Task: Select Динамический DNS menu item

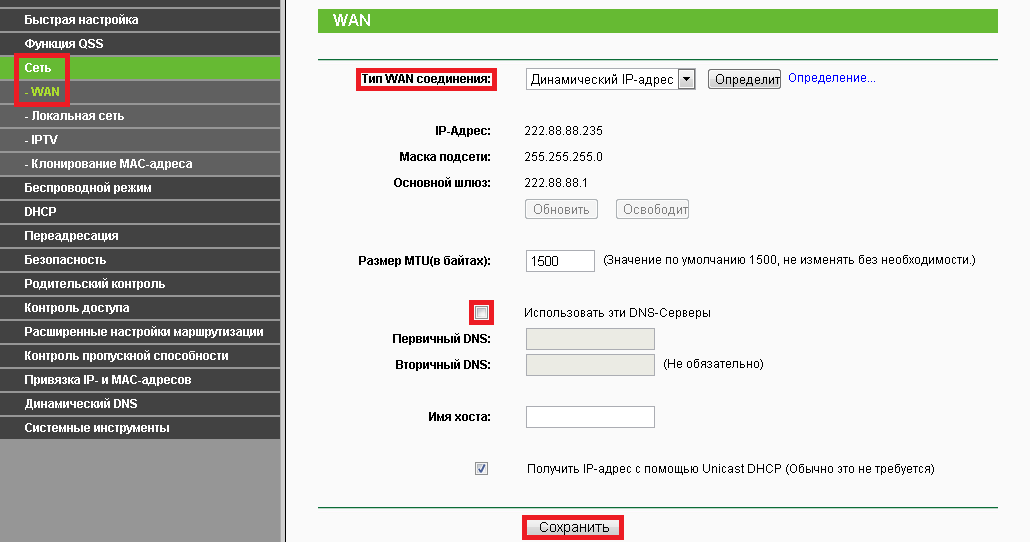Action: click(81, 404)
